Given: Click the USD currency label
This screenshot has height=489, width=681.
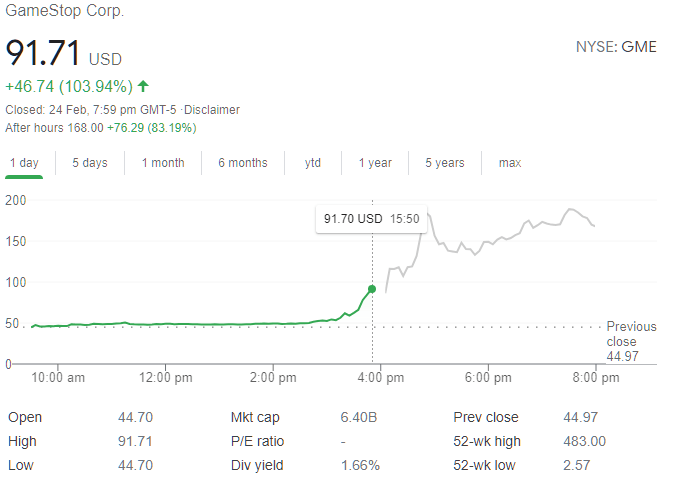Looking at the screenshot, I should point(105,59).
